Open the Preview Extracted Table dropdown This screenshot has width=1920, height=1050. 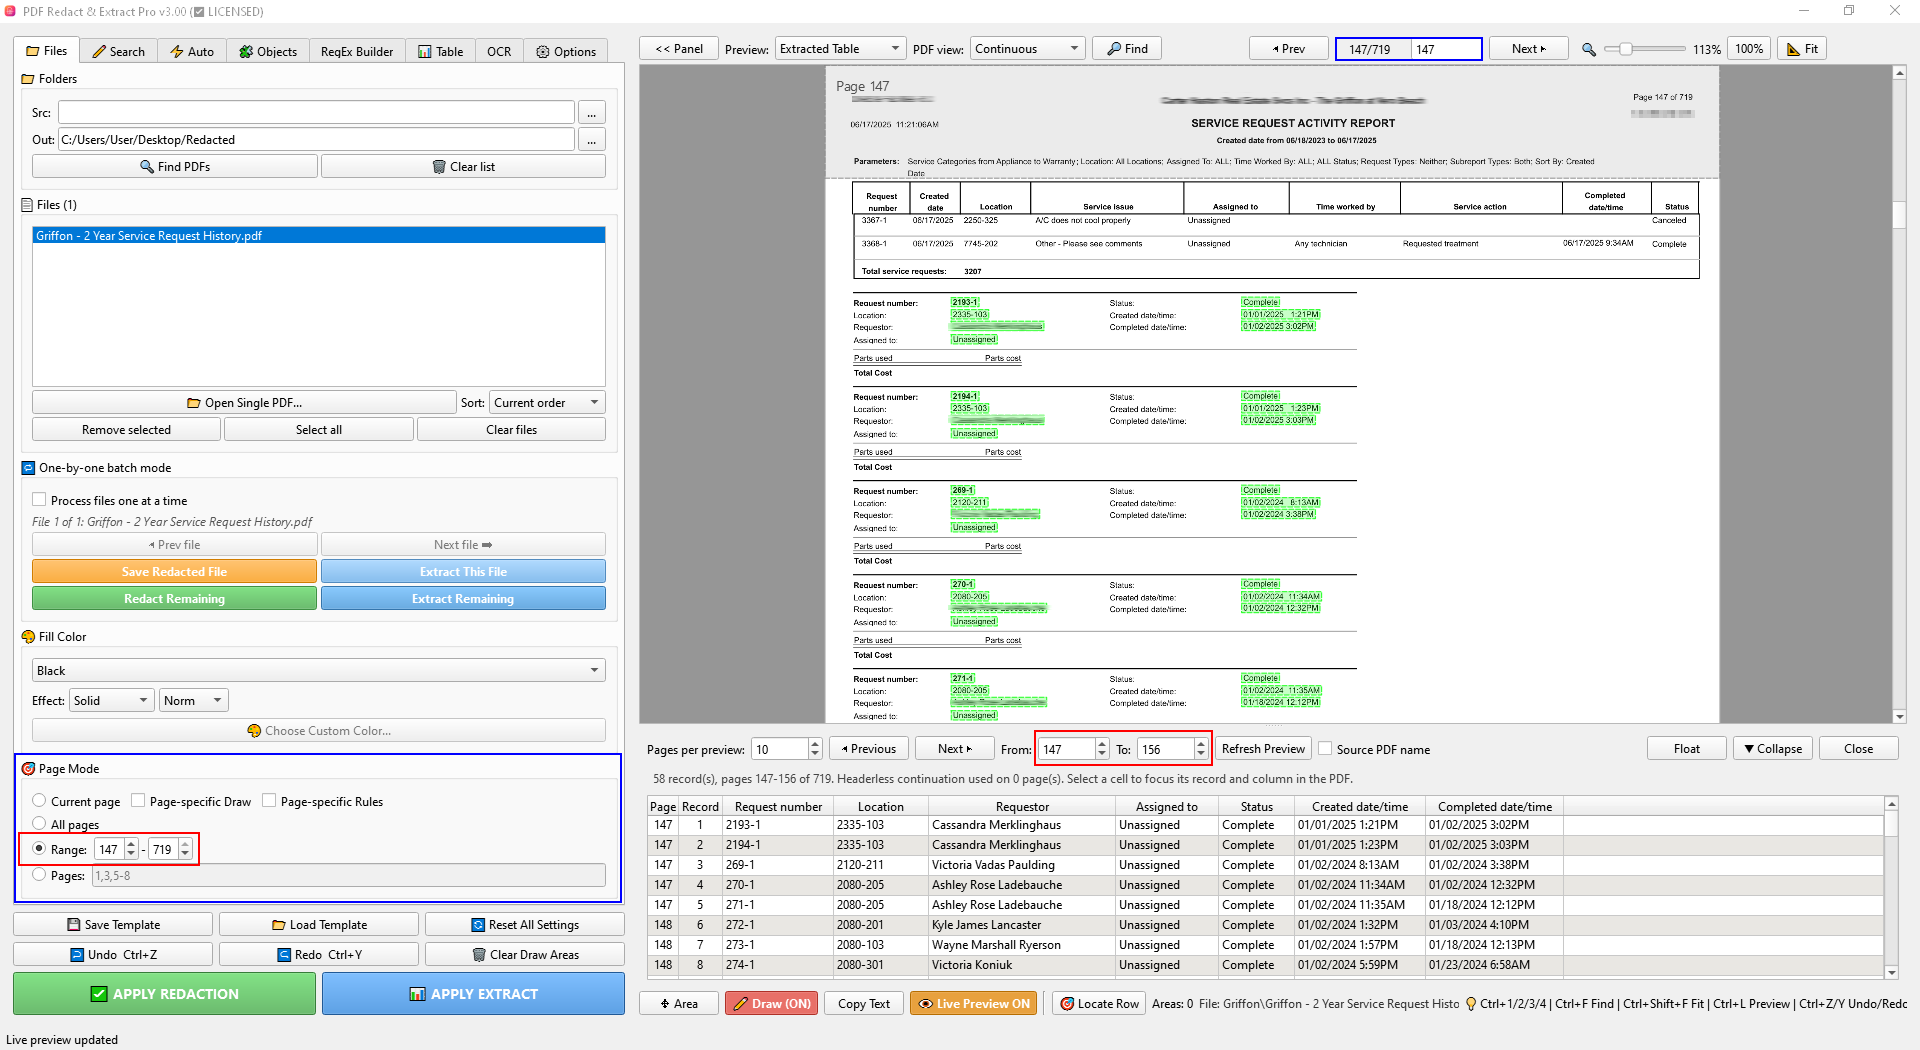click(840, 49)
